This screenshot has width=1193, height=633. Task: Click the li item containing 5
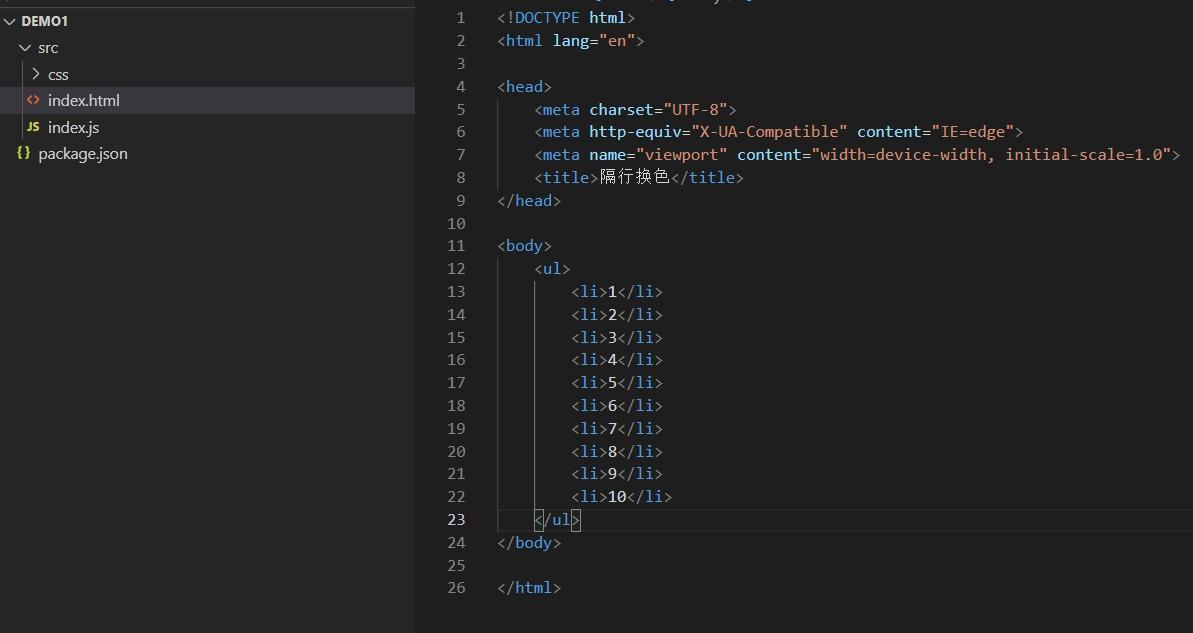tap(616, 382)
